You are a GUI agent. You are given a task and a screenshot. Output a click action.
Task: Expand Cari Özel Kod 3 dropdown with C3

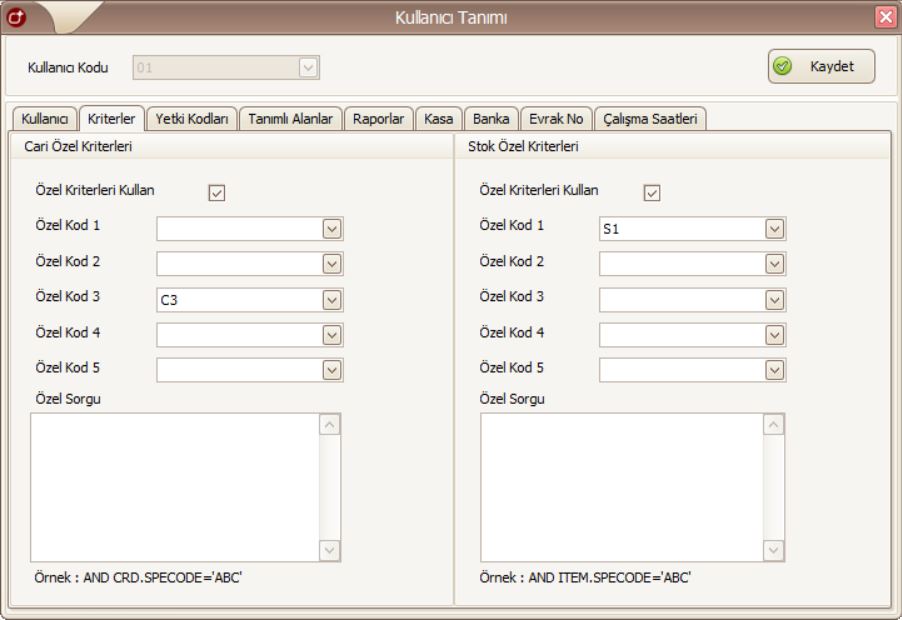coord(332,299)
